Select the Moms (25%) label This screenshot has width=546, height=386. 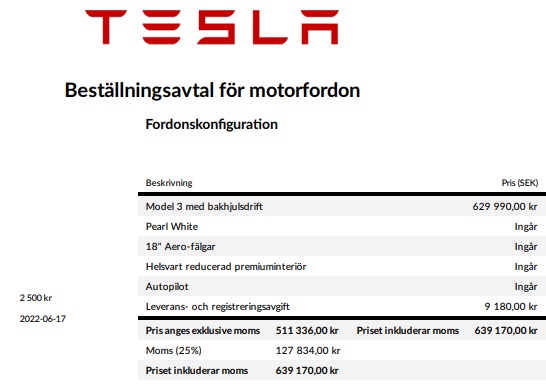[x=173, y=350]
